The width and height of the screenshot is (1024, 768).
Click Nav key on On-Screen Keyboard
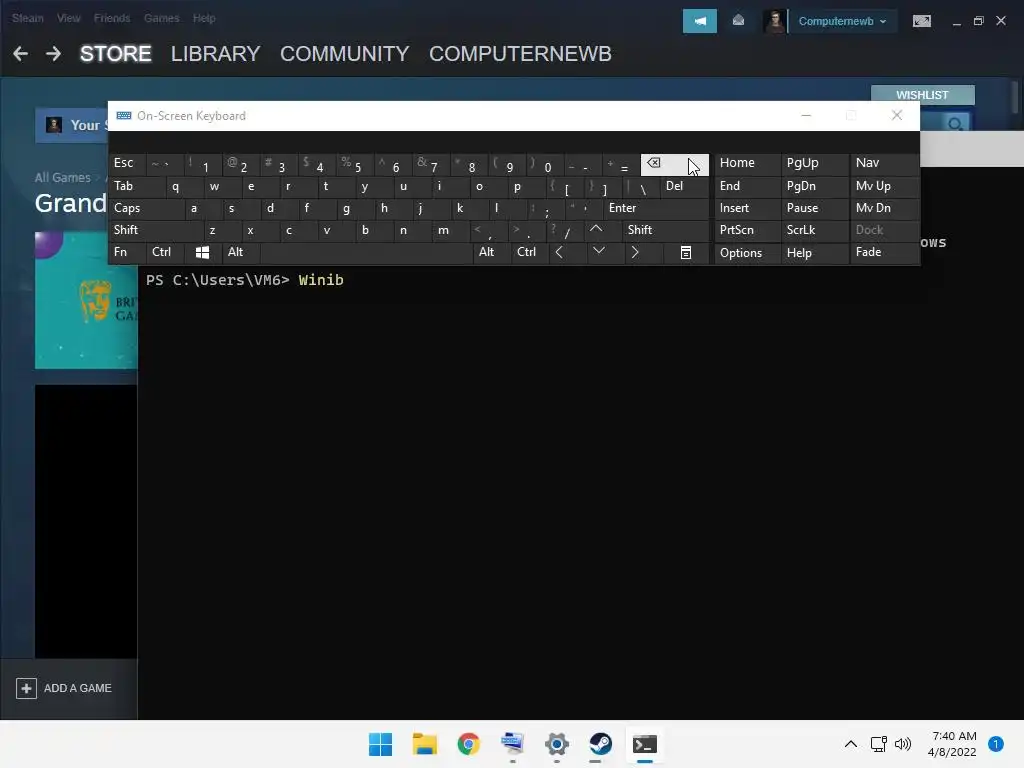[885, 163]
